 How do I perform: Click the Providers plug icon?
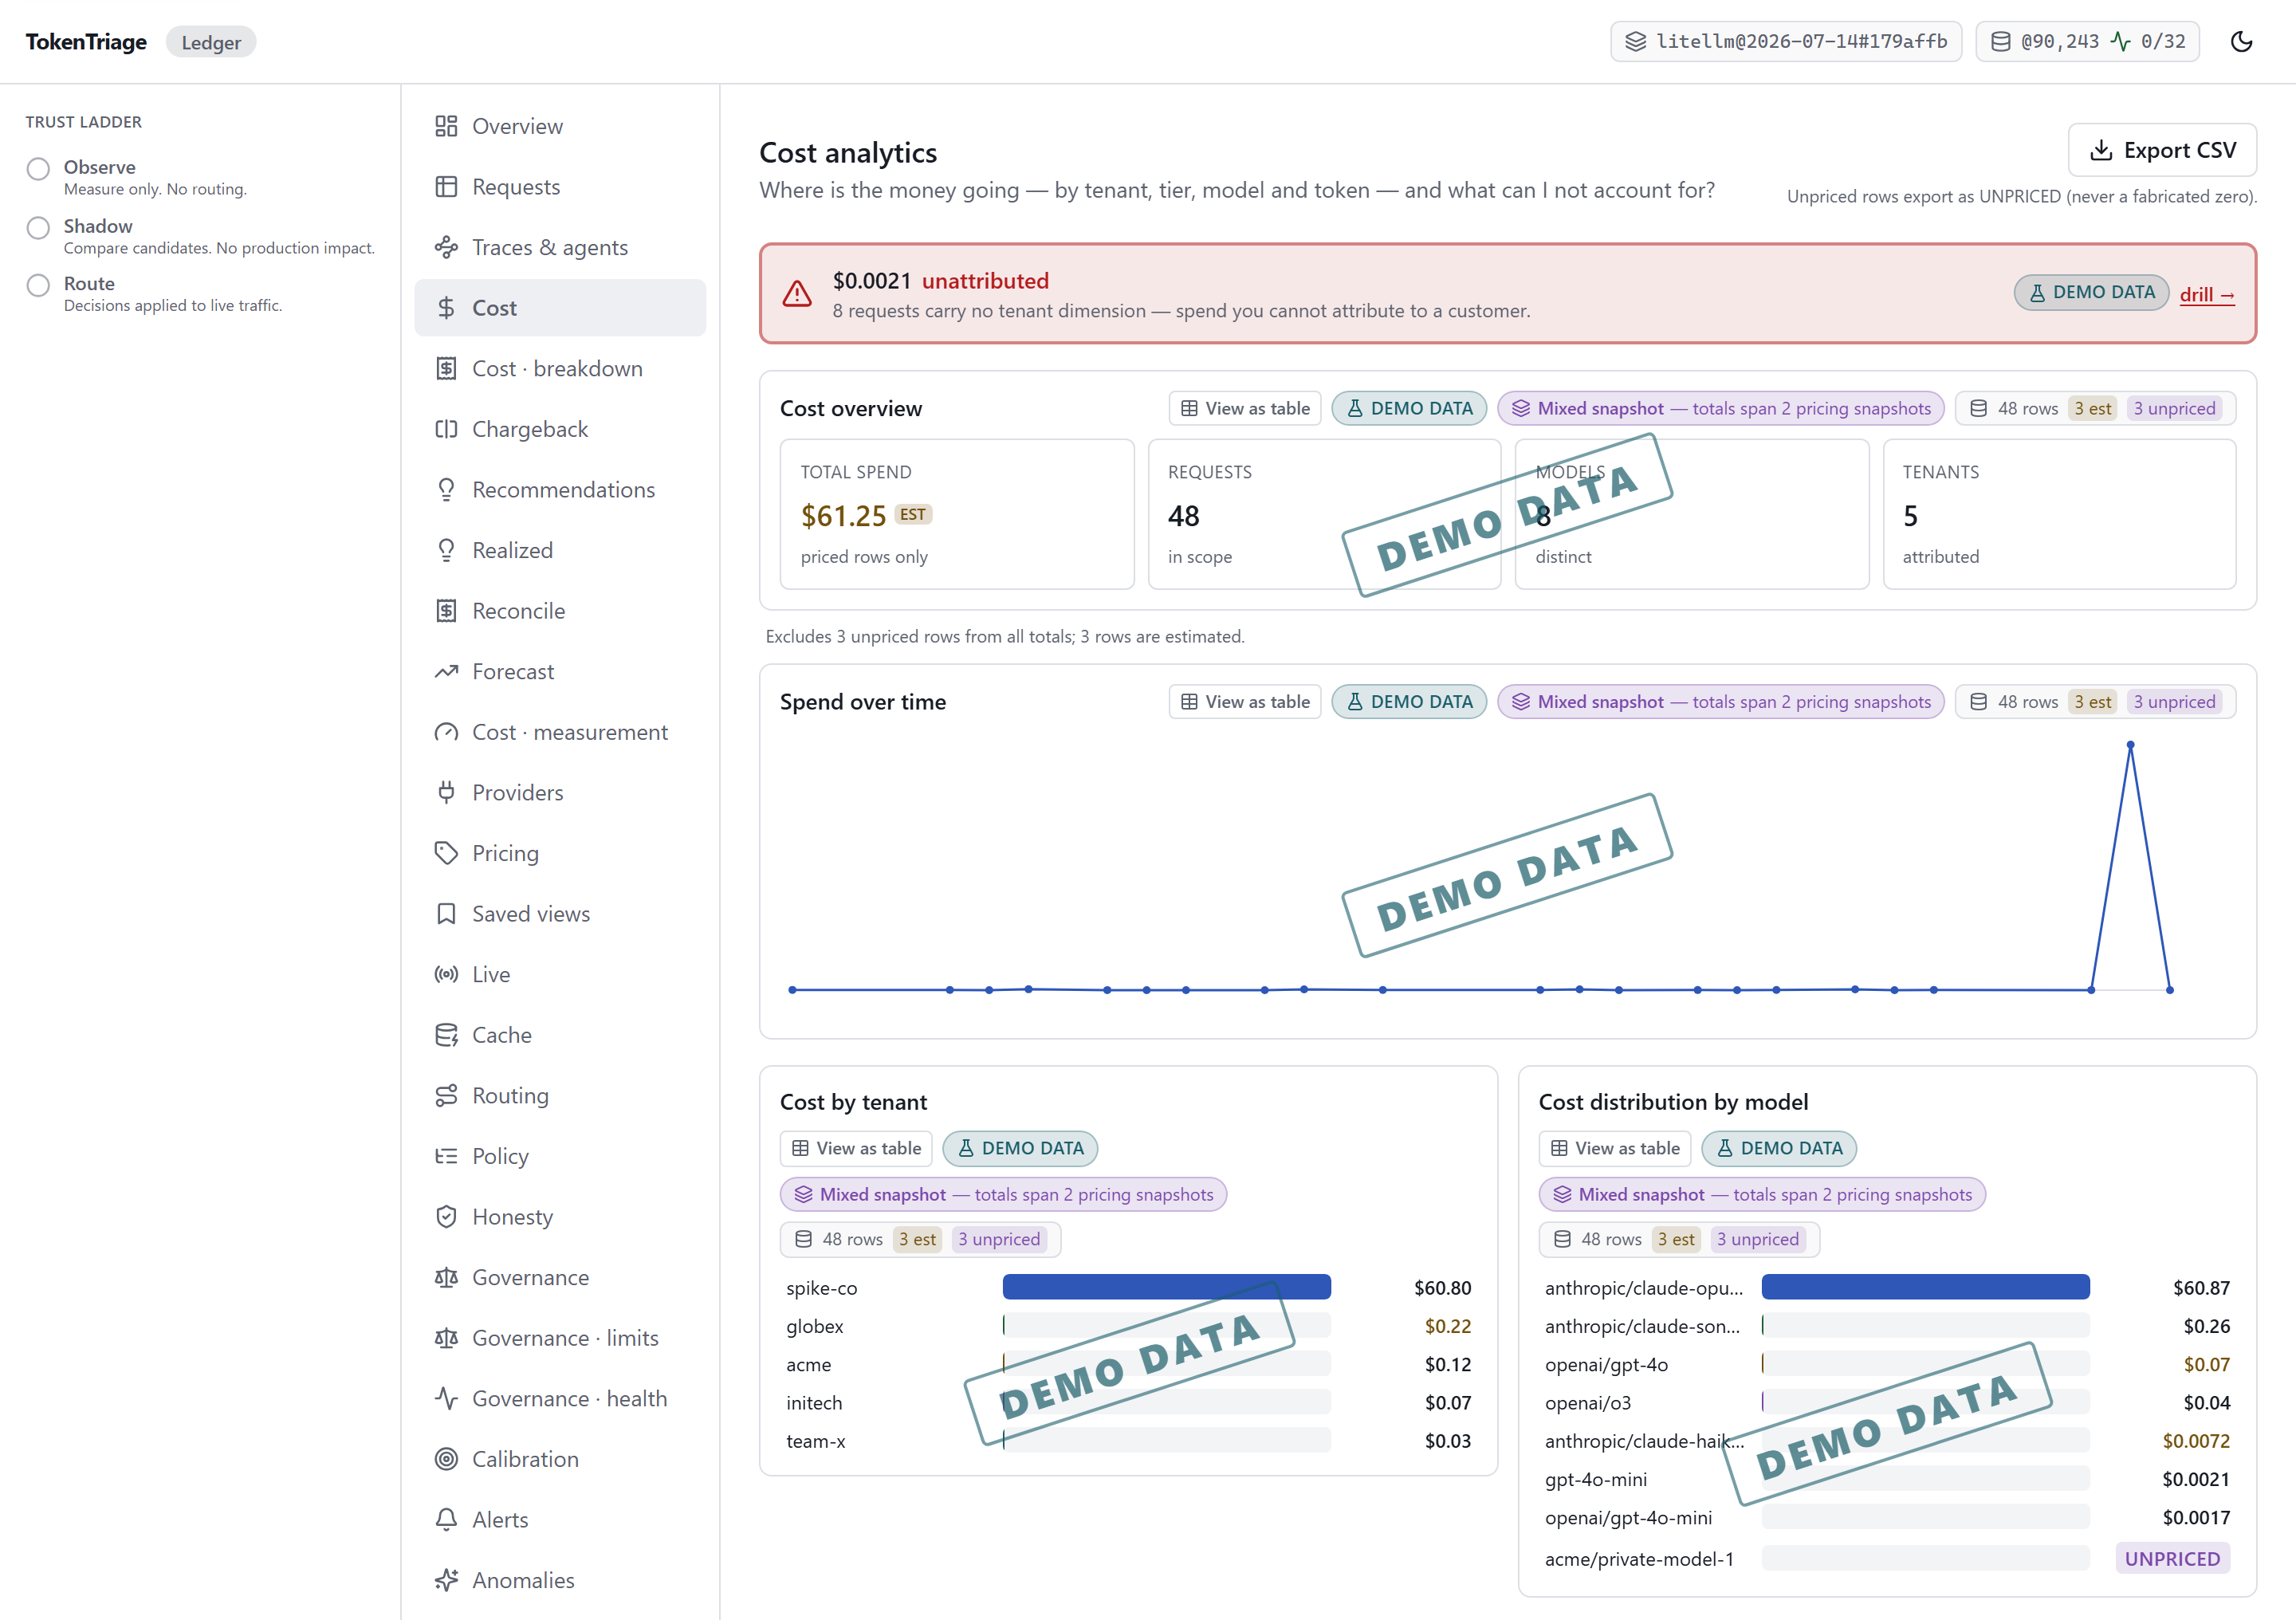click(446, 793)
